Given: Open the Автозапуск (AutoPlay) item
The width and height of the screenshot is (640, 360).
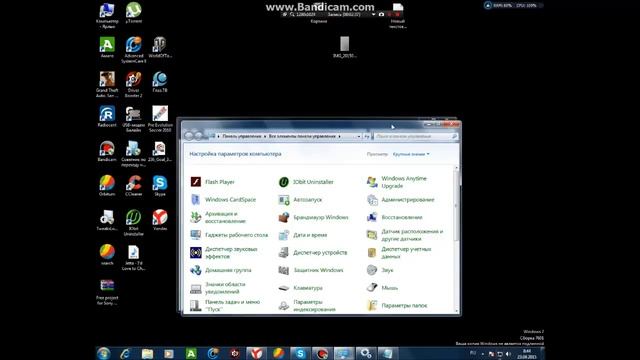Looking at the screenshot, I should [x=300, y=200].
